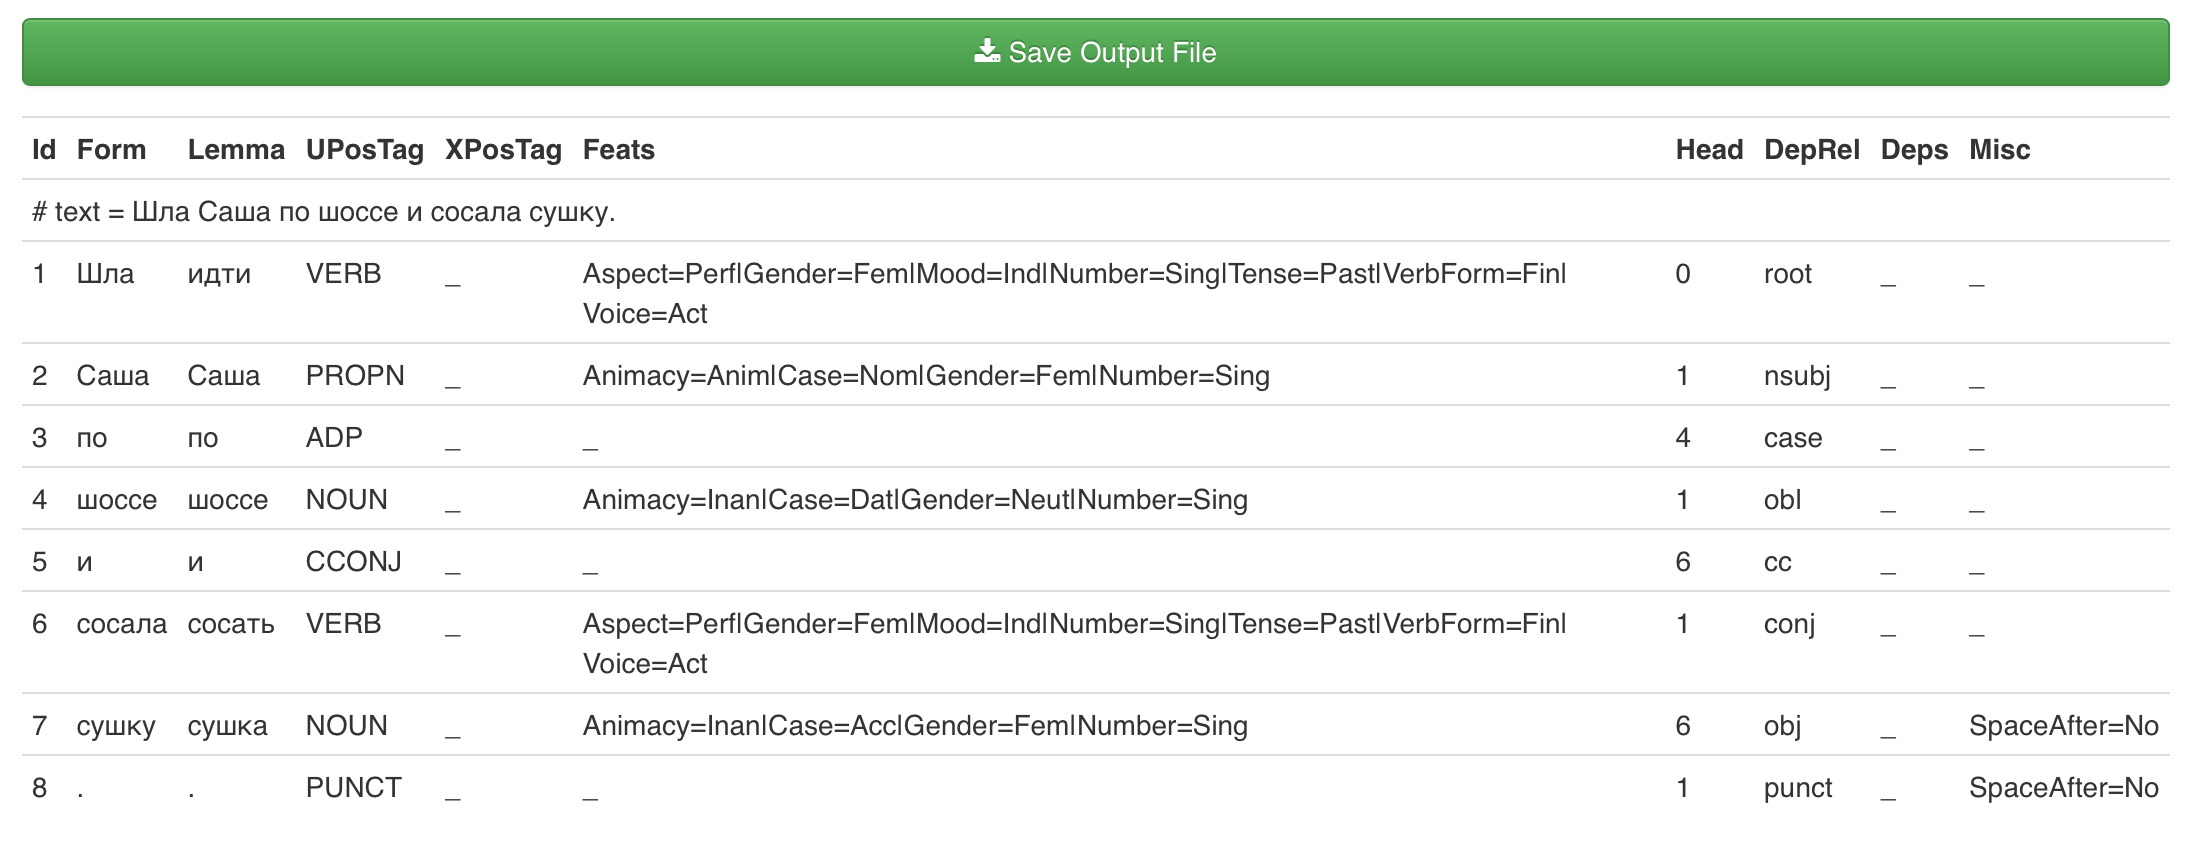Select the Lemma column header

(x=236, y=150)
